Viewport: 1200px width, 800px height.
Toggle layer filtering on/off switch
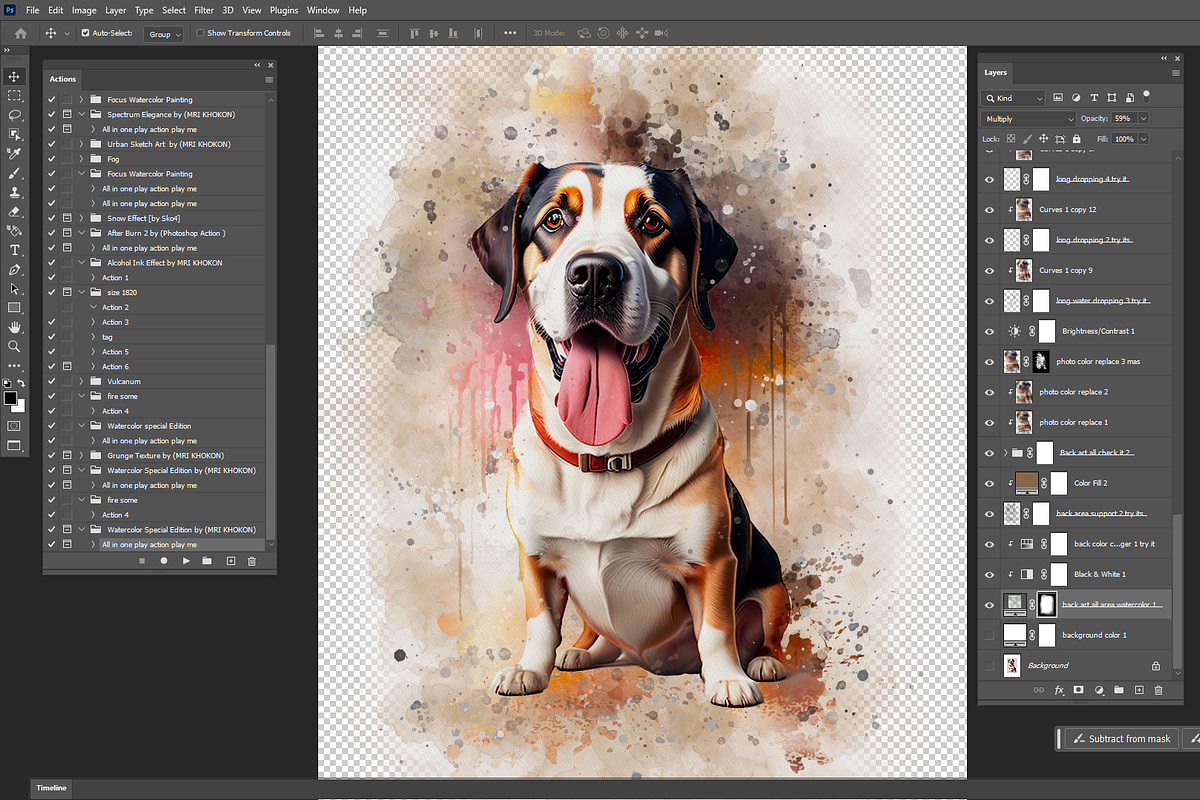(1146, 96)
